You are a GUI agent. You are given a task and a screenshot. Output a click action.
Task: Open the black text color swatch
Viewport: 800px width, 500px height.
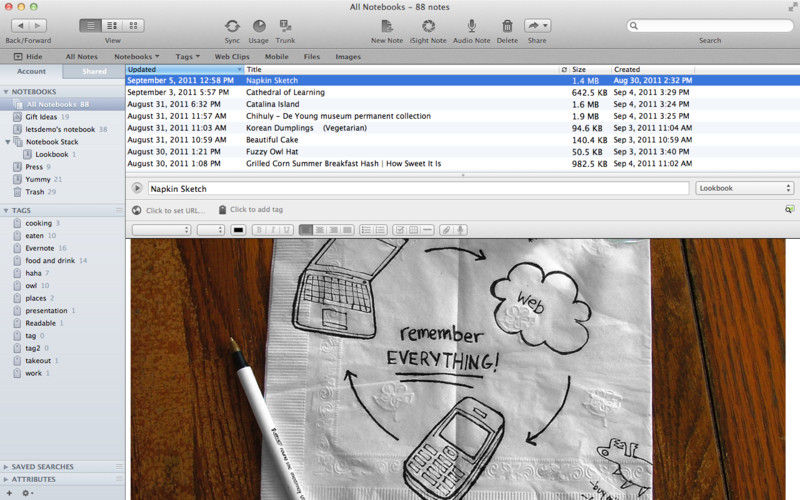(x=238, y=230)
